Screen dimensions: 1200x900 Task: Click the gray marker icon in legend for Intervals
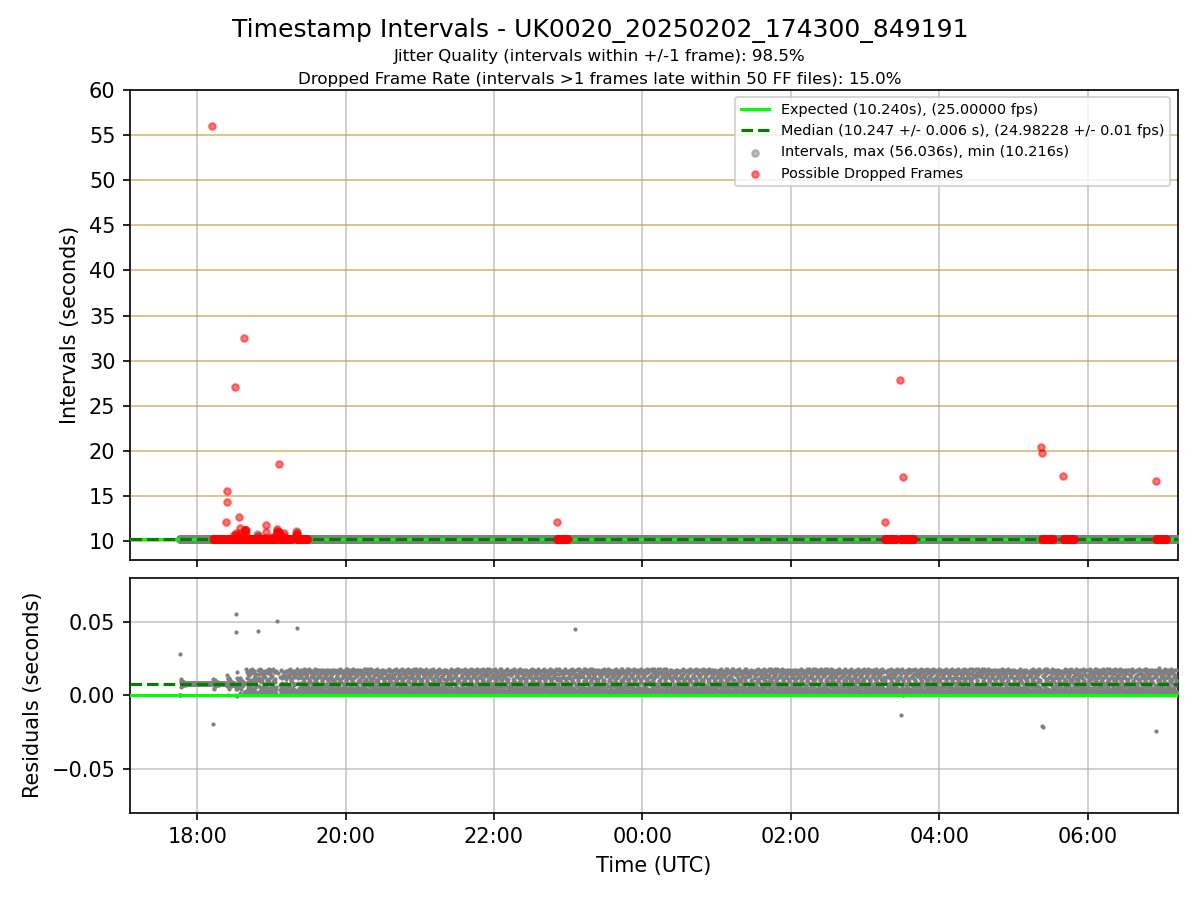click(x=755, y=153)
